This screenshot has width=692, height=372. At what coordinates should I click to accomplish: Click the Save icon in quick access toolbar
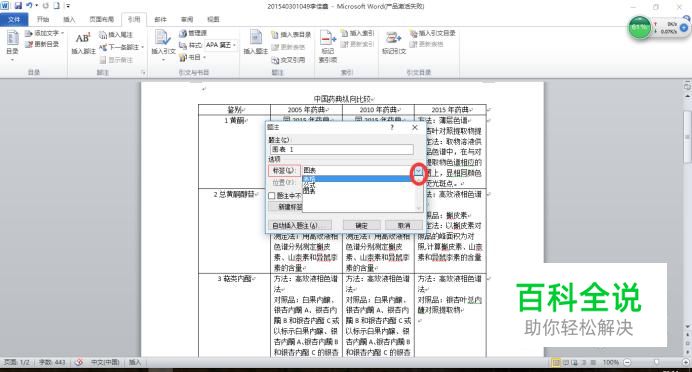pos(18,6)
